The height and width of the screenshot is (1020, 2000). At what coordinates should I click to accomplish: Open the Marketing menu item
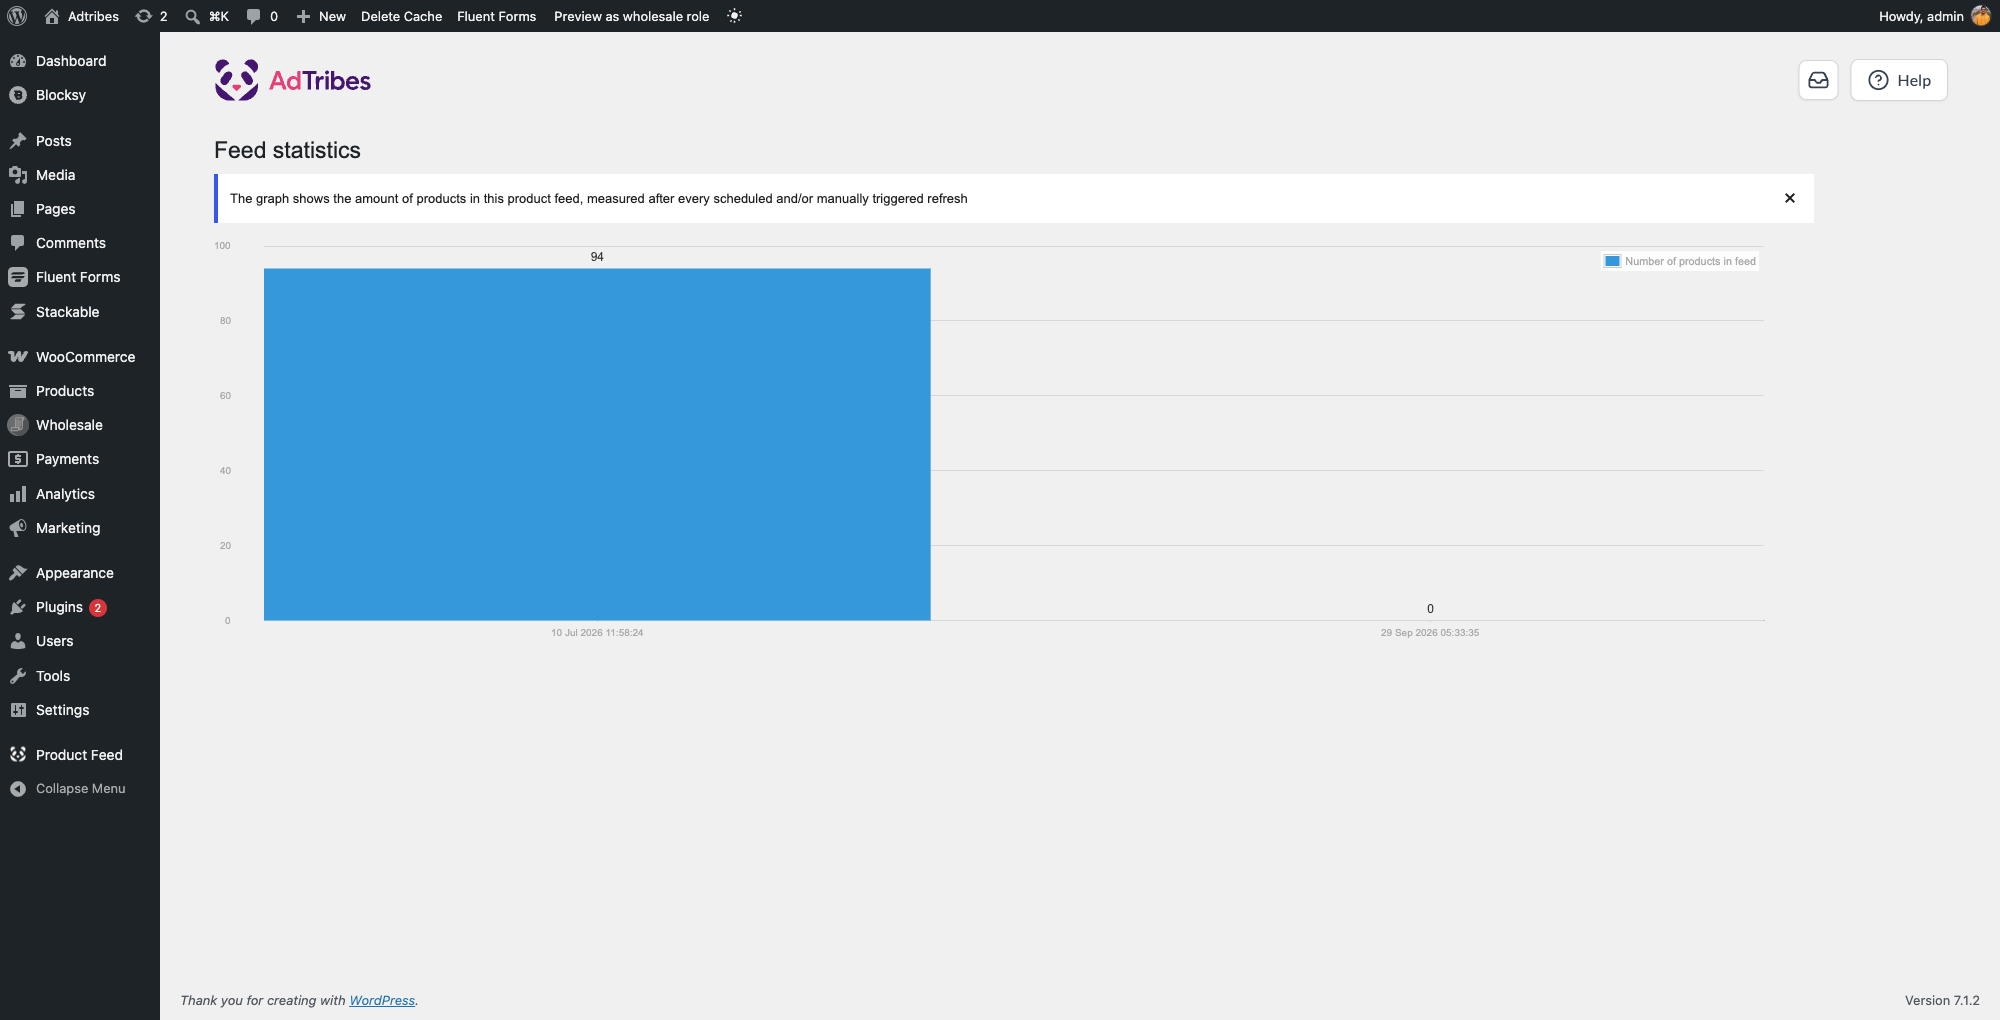coord(80,528)
